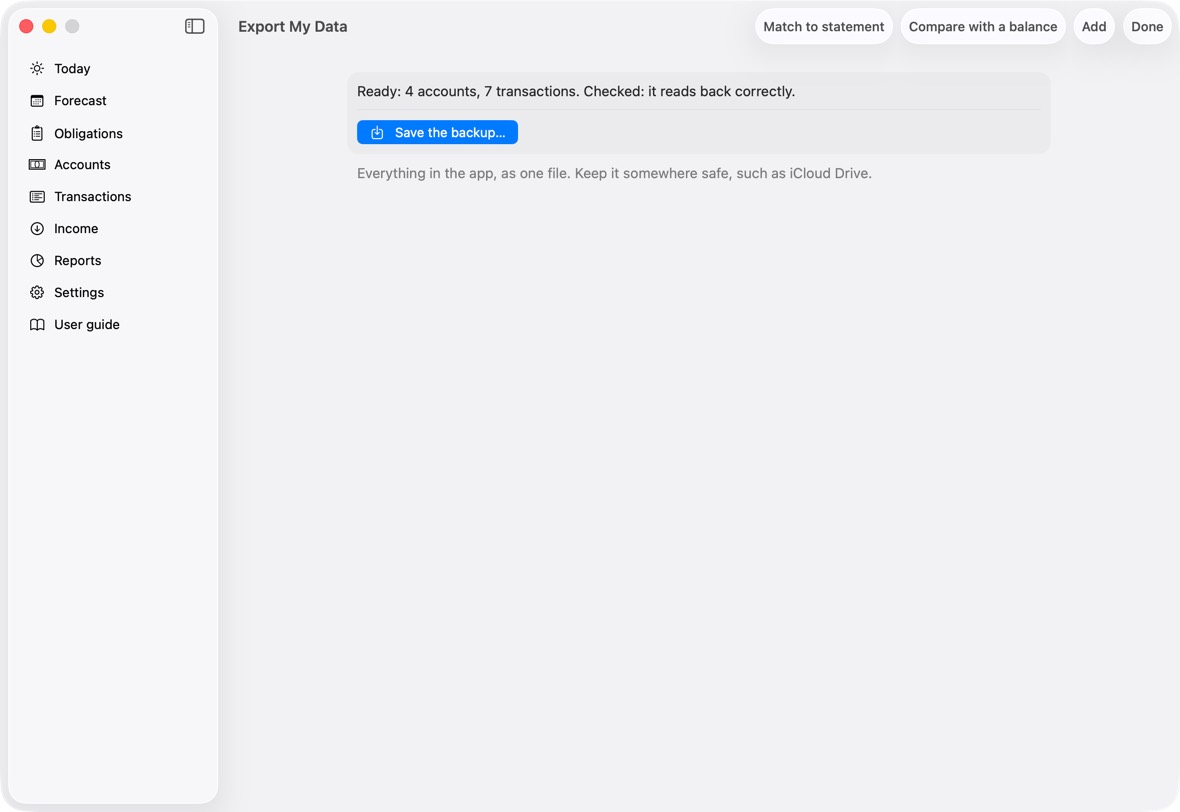Click the 'Ready: 4 accounts, 7 transactions' status text
Viewport: 1180px width, 812px height.
click(576, 91)
